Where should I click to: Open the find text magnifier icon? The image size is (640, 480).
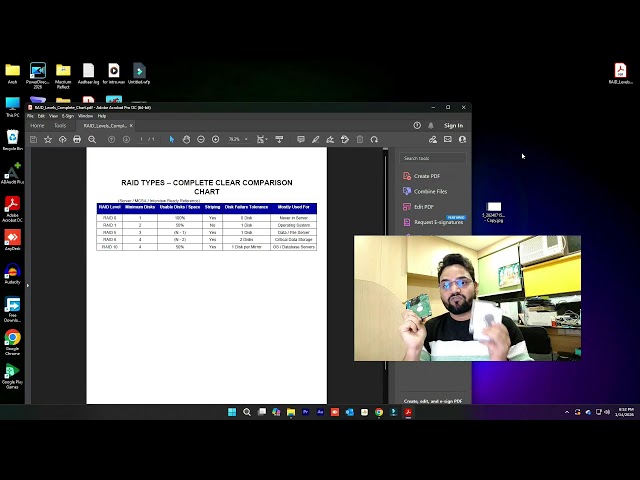pos(92,140)
